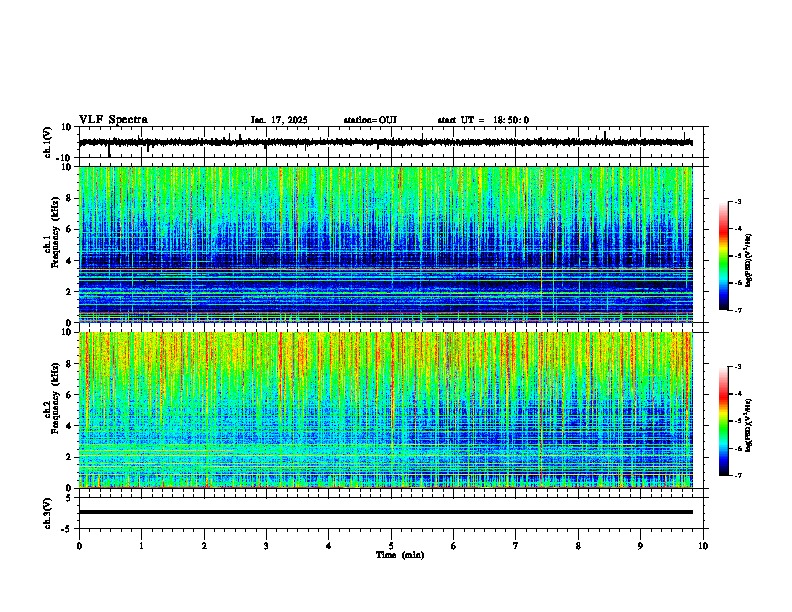Click "4" on the ch.2 frequency axis
792x612 pixels.
click(x=70, y=426)
